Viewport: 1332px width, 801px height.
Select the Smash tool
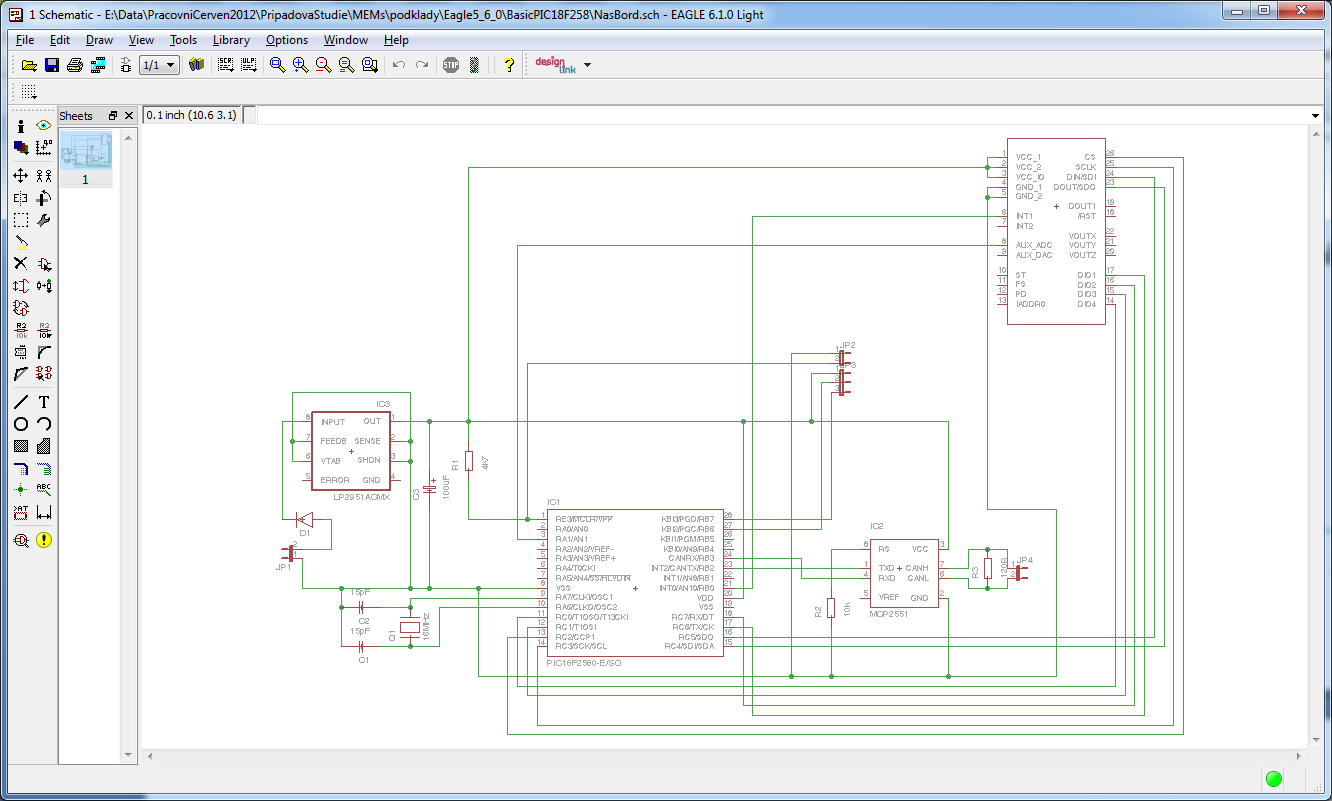pyautogui.click(x=21, y=352)
